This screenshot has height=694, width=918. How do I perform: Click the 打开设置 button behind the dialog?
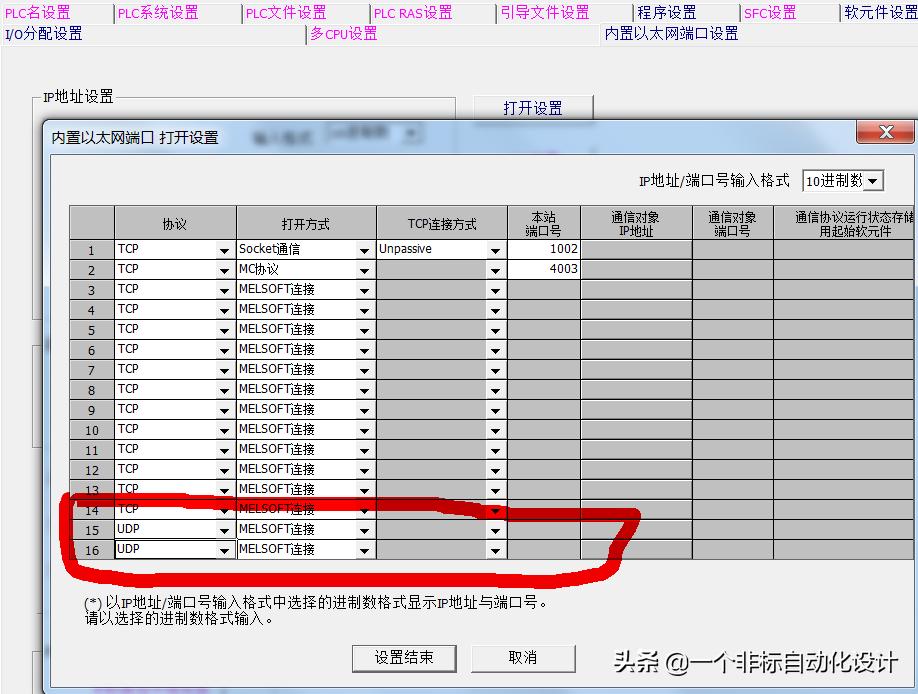[533, 108]
